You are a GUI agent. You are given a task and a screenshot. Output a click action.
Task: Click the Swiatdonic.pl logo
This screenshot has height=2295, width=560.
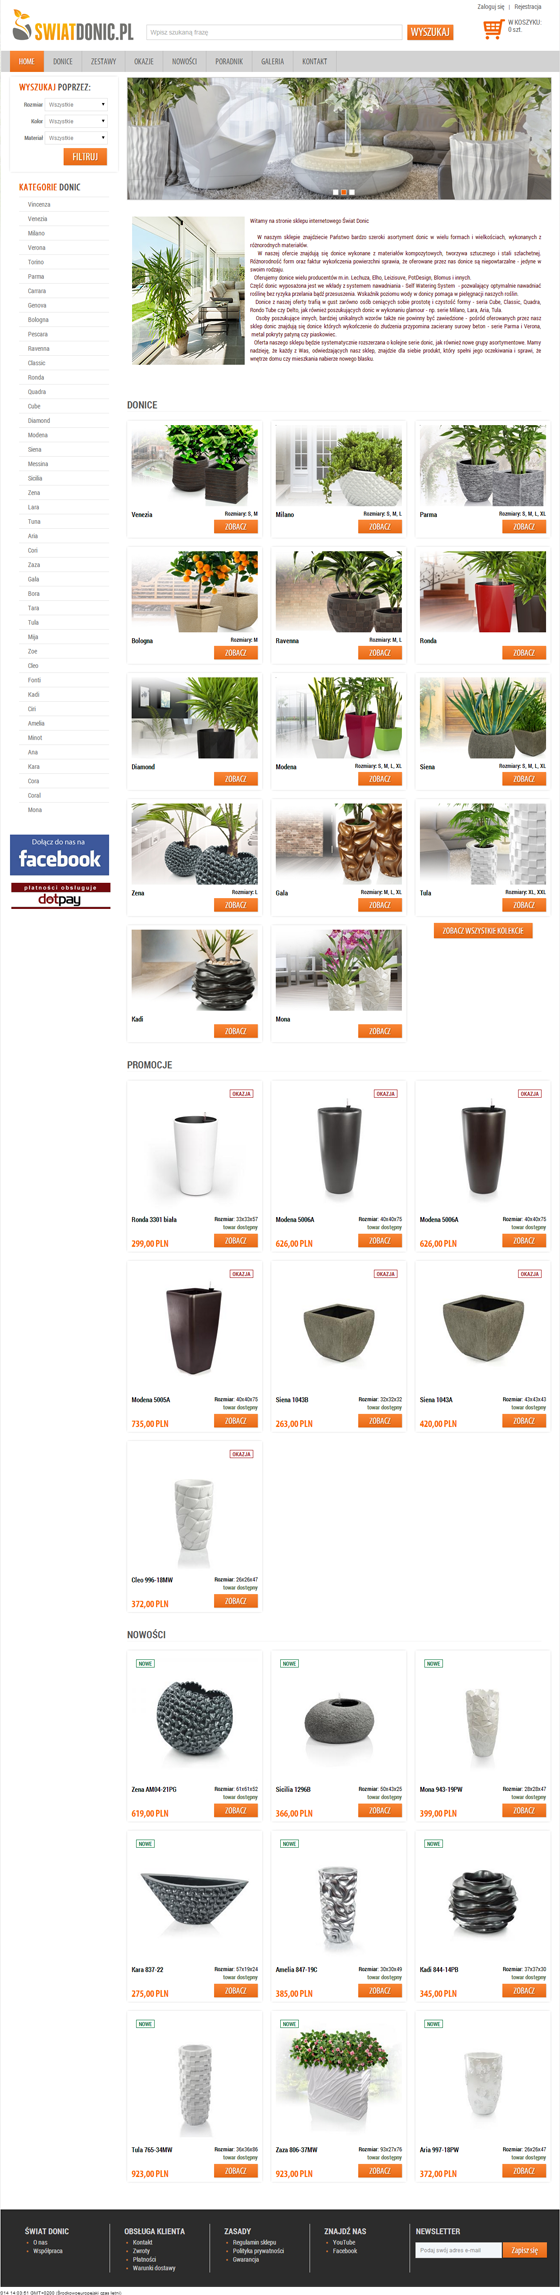(72, 30)
